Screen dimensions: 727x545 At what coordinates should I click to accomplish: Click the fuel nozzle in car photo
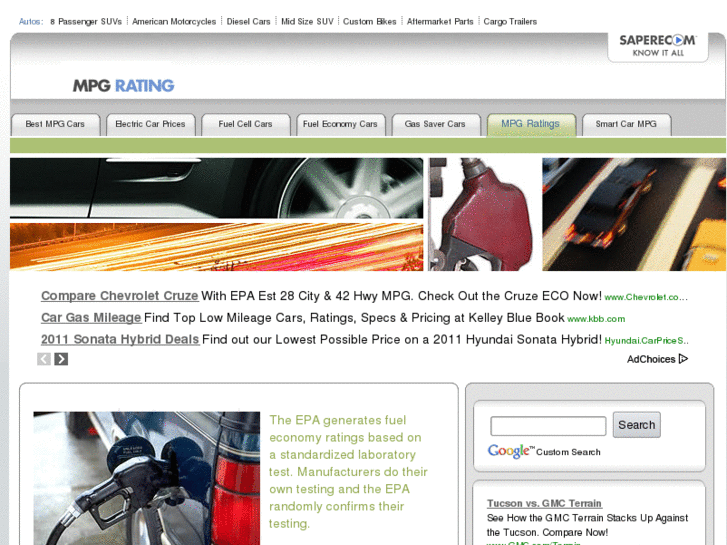(x=147, y=478)
